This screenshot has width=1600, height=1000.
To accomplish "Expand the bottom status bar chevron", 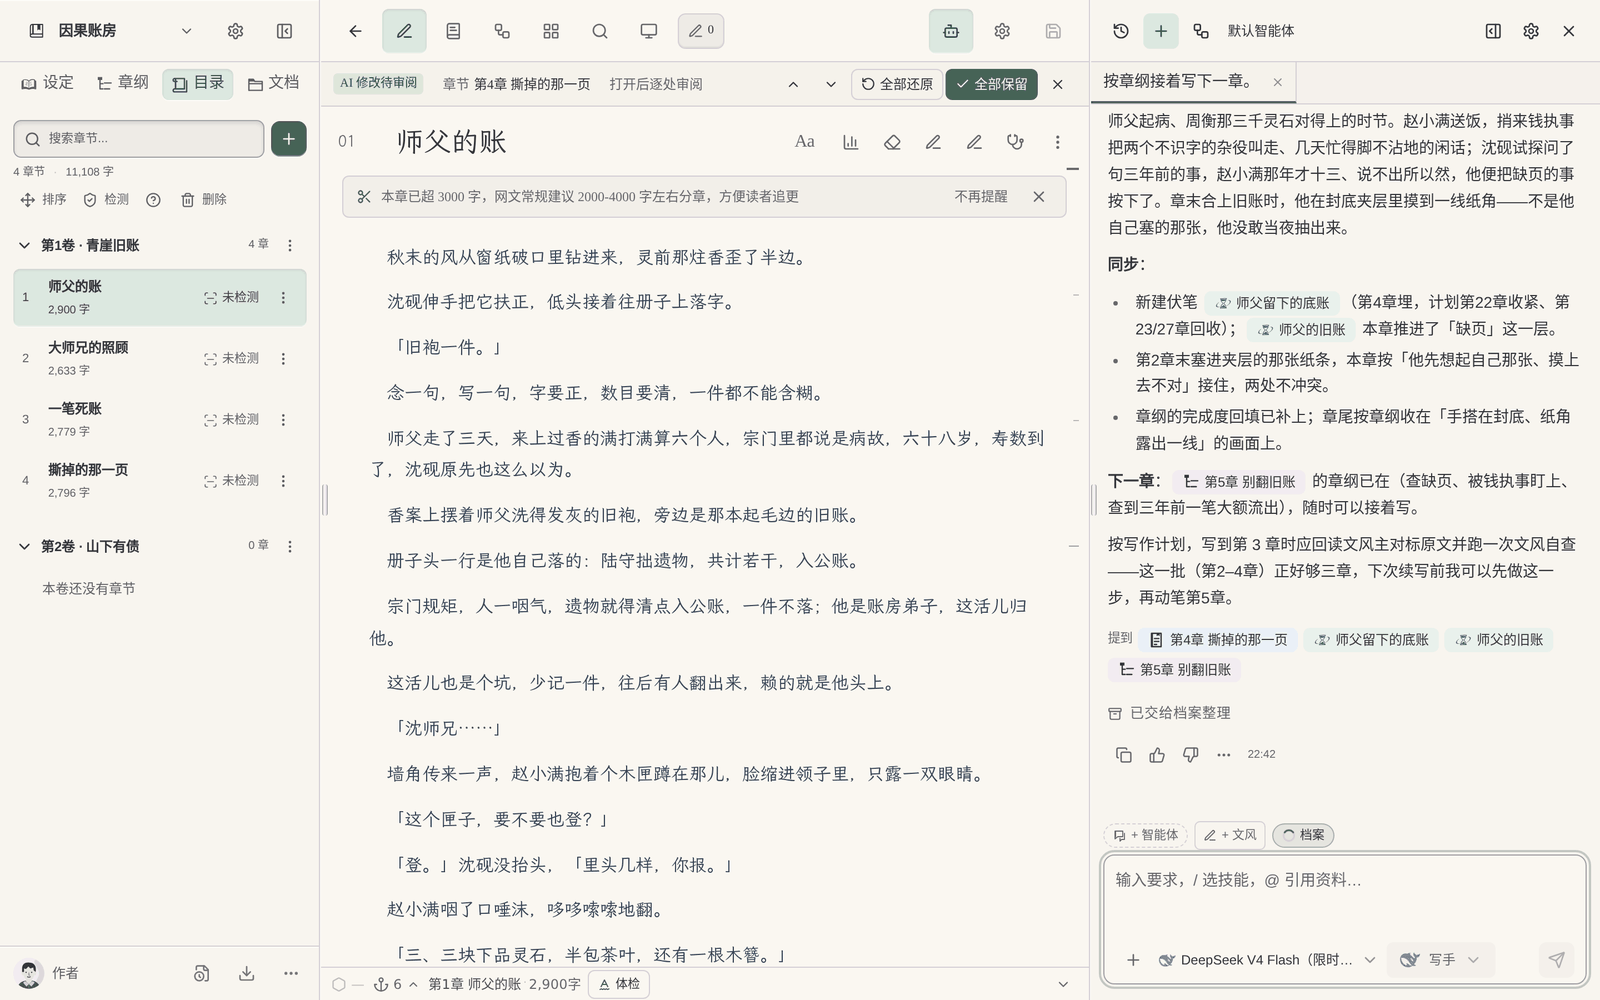I will (x=1063, y=984).
